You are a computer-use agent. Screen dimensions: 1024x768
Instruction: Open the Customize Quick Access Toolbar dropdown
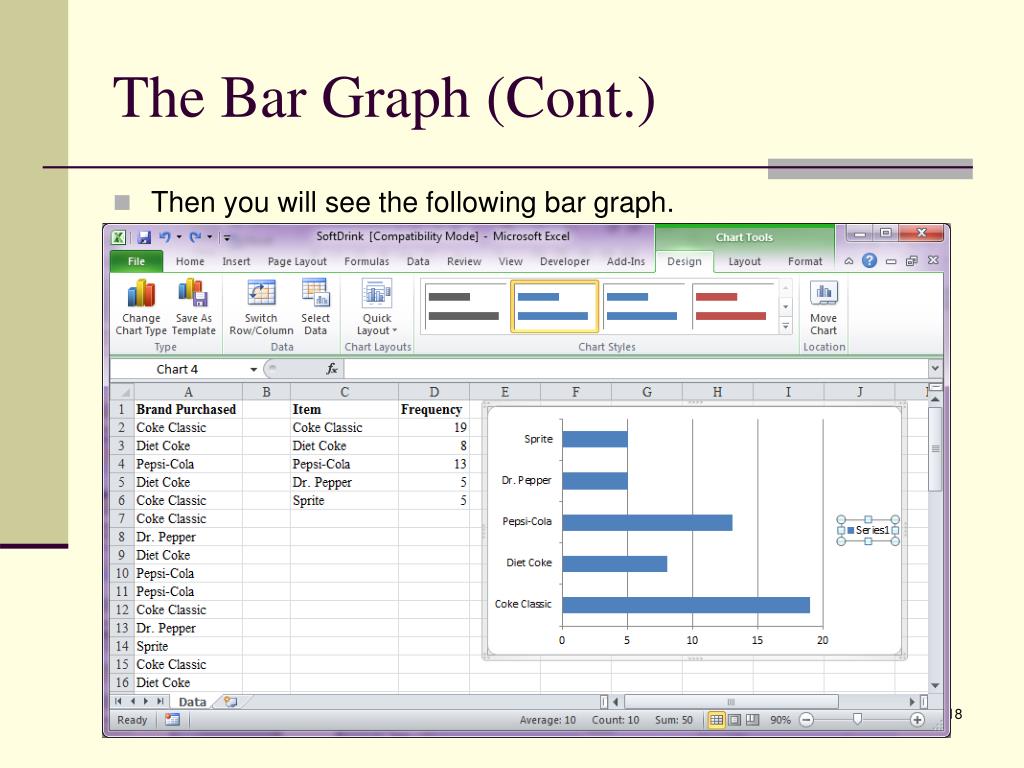[227, 238]
